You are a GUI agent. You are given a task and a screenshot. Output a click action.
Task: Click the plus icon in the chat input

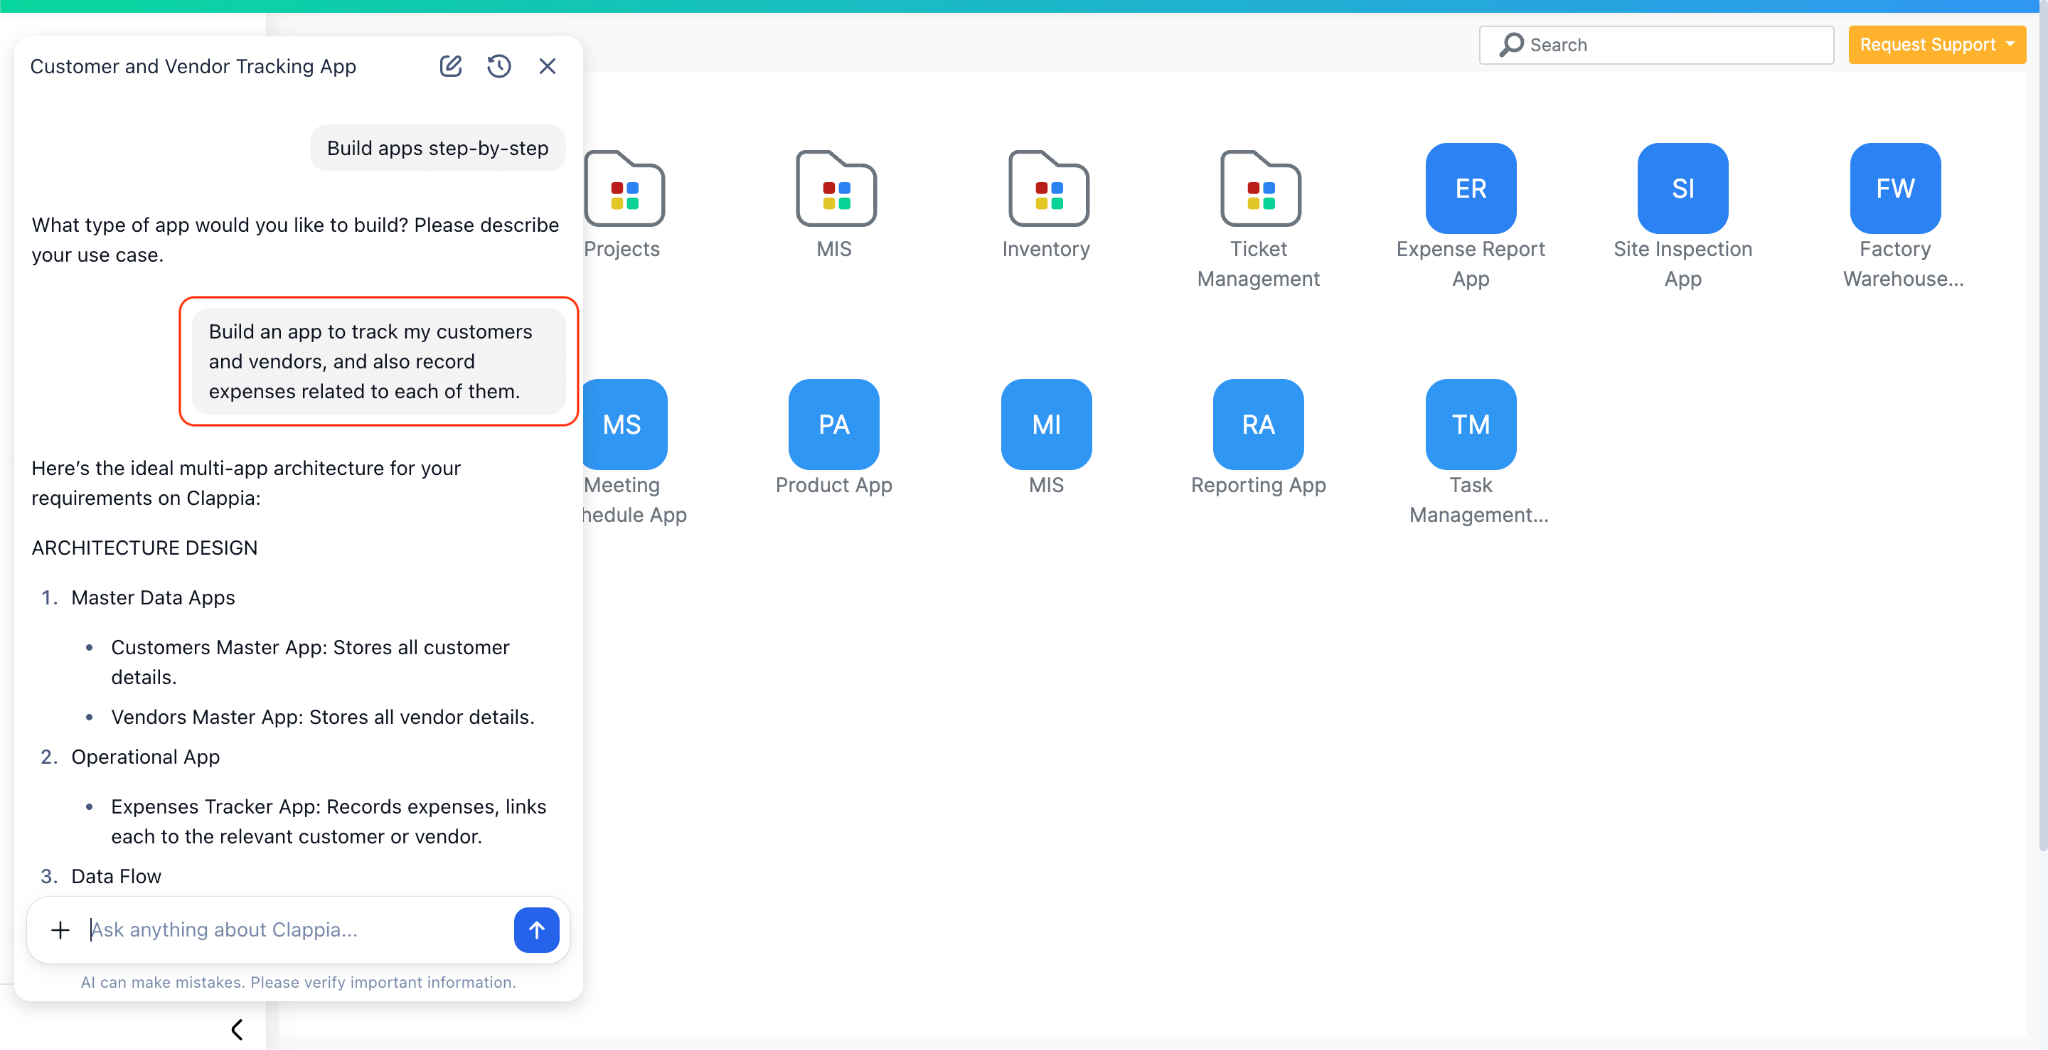[x=60, y=930]
